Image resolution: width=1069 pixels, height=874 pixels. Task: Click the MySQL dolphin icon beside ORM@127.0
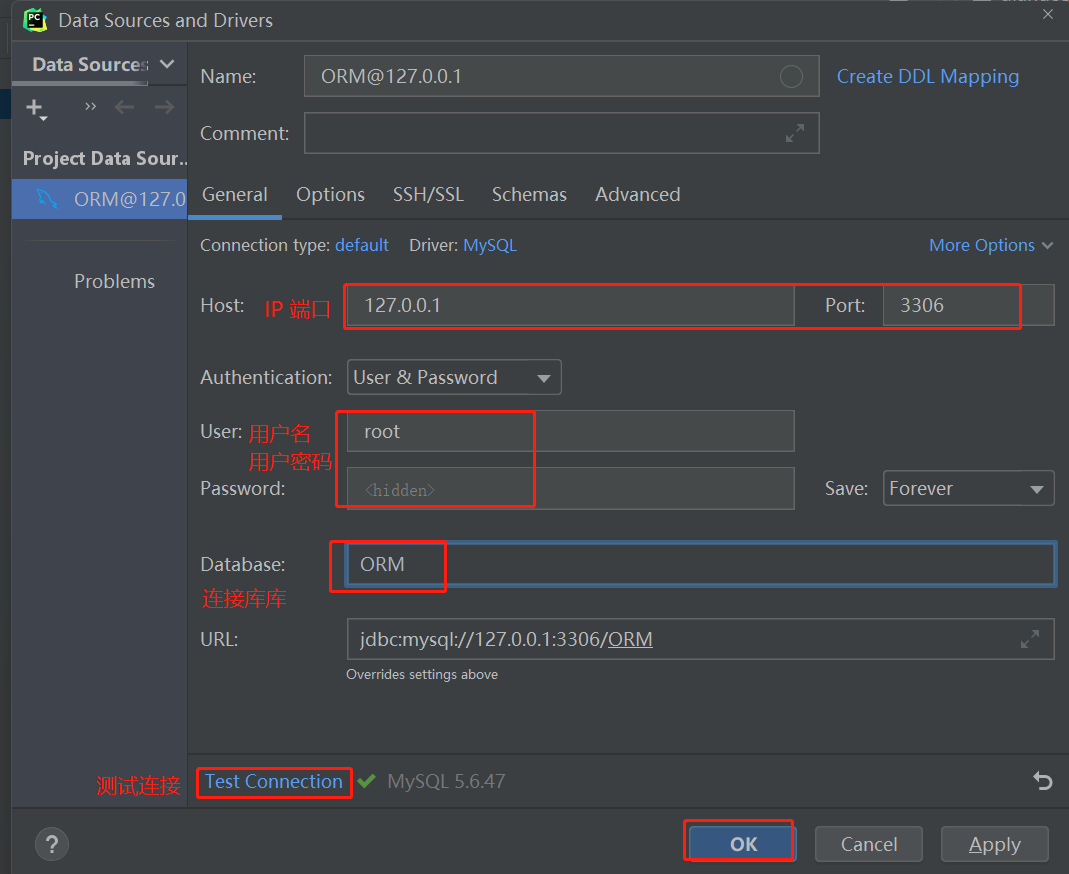click(x=47, y=198)
